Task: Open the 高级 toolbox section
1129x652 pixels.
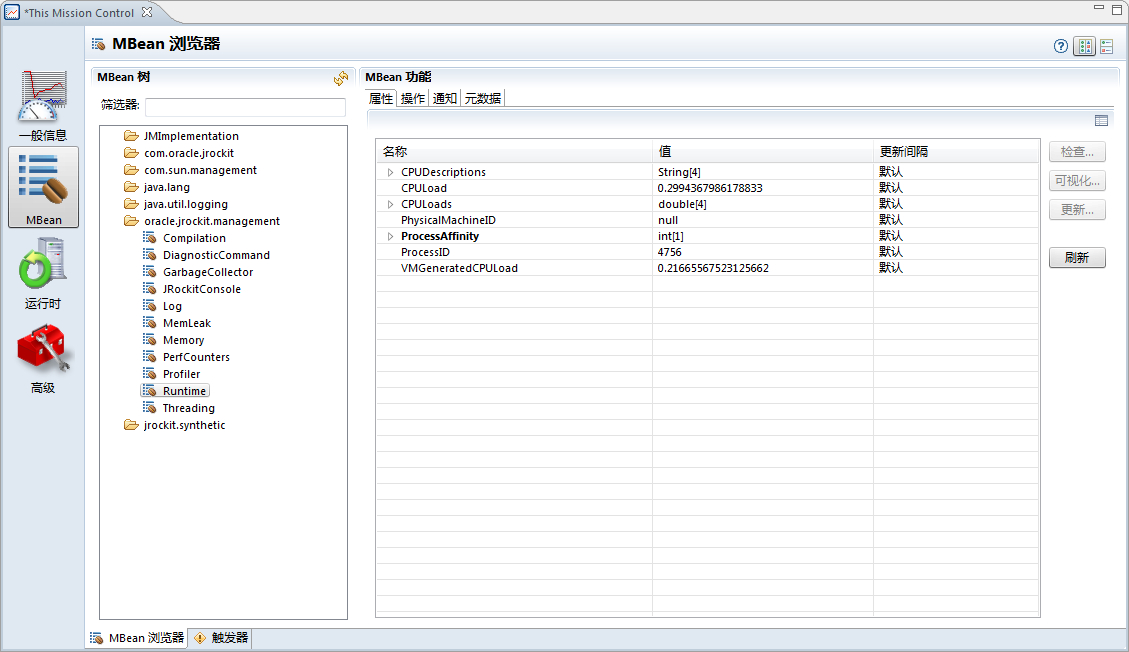Action: [43, 359]
